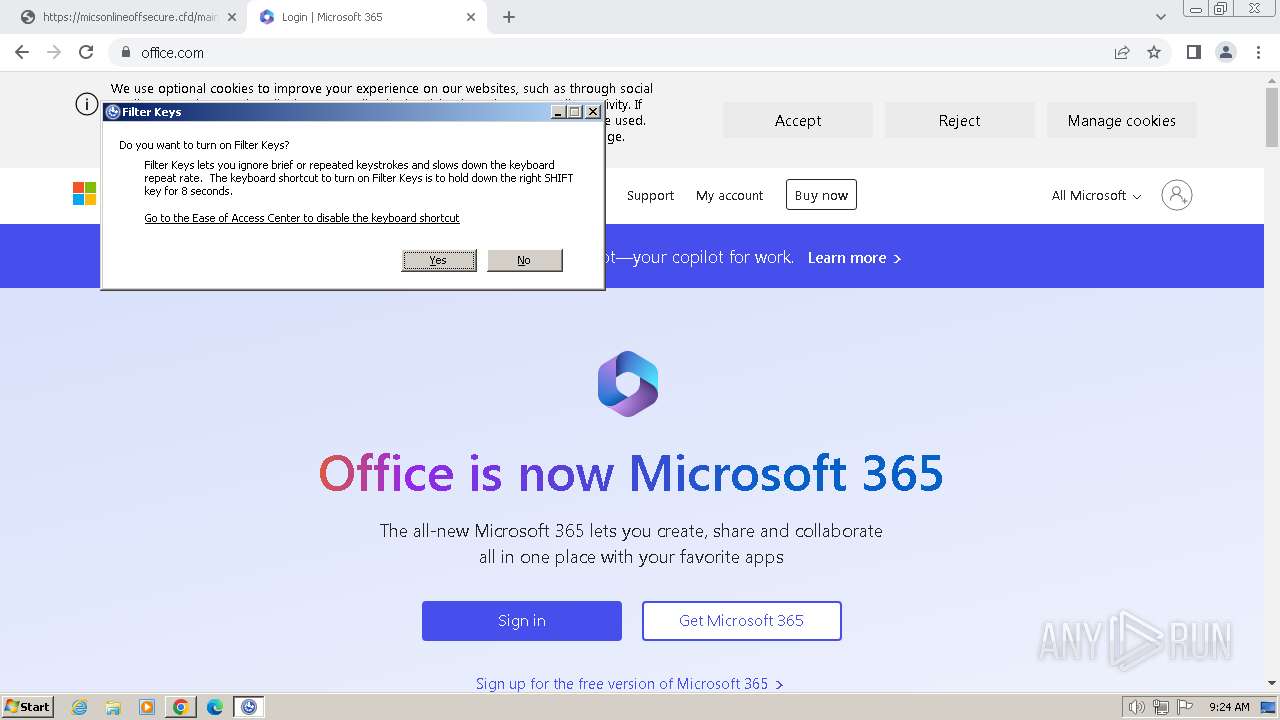
Task: Choose No in Filter Keys dialog
Action: [524, 260]
